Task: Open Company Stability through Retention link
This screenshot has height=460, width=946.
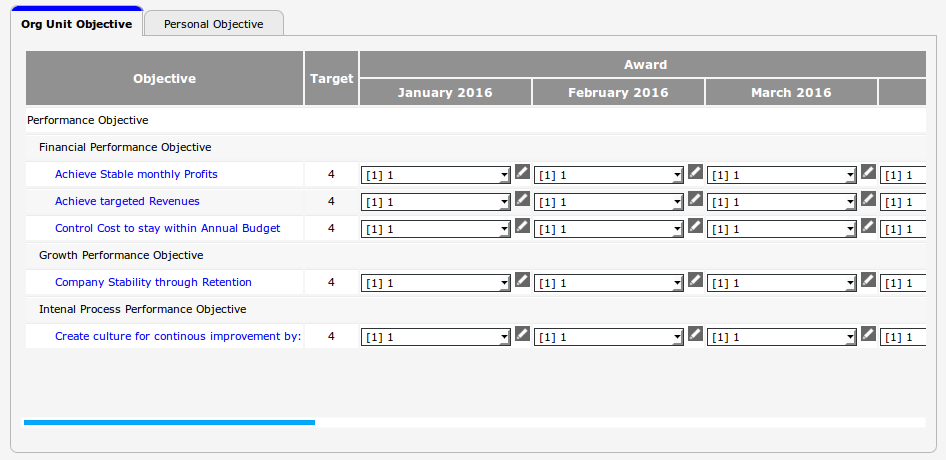Action: (153, 282)
